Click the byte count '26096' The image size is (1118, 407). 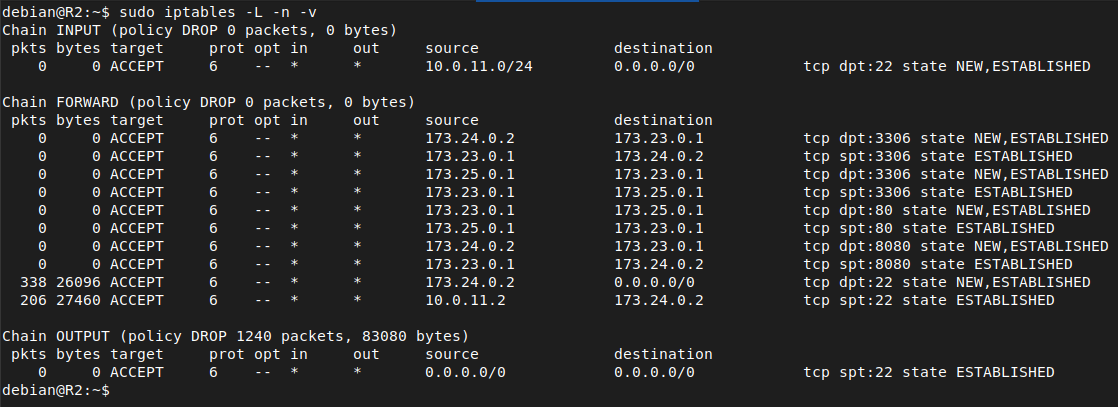coord(78,282)
